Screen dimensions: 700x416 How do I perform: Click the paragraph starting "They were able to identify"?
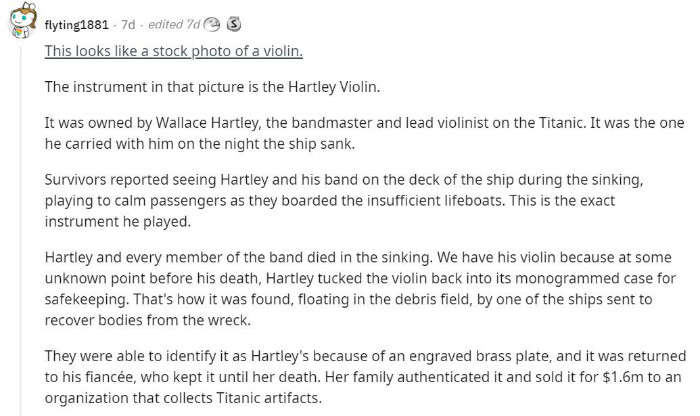365,377
